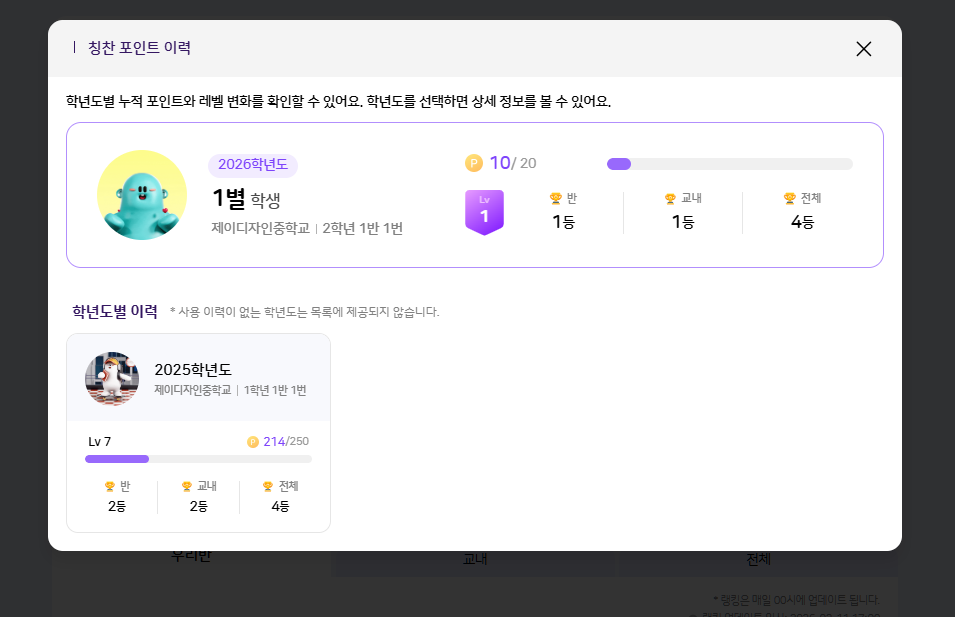Close the 칭찬 포인트 이력 dialog
Viewport: 955px width, 617px height.
[x=864, y=49]
